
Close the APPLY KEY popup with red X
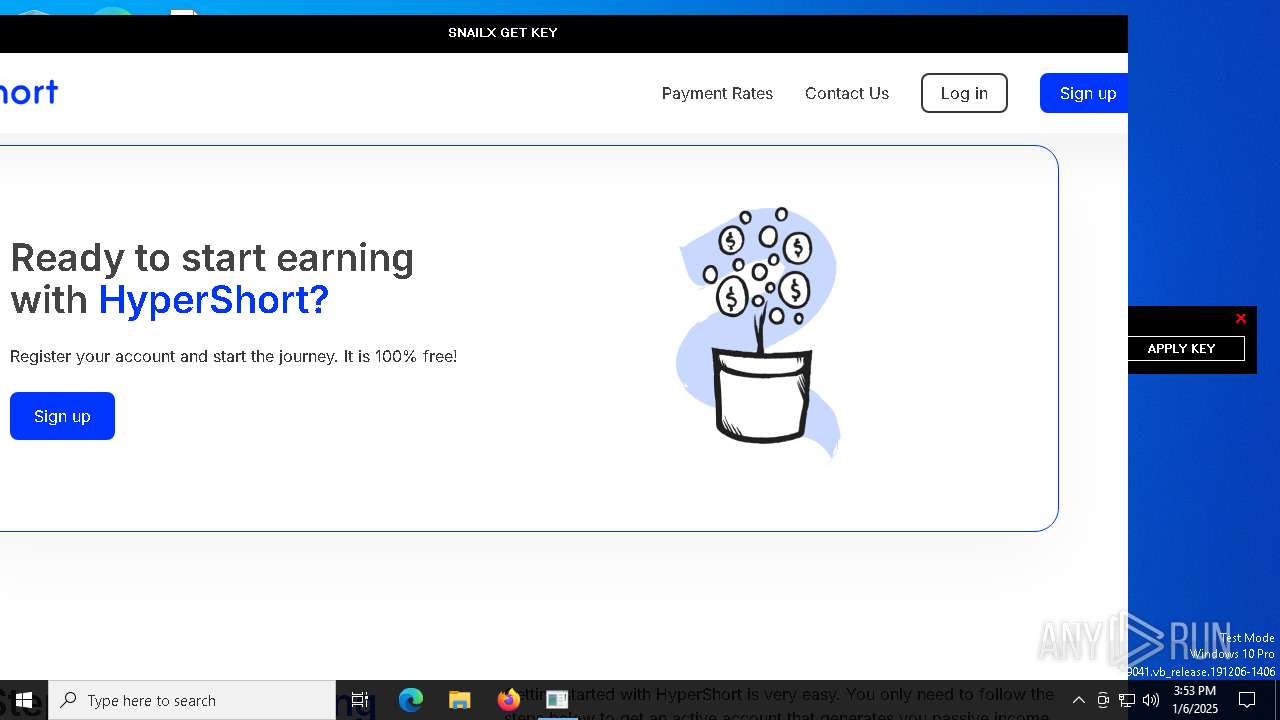[x=1241, y=318]
